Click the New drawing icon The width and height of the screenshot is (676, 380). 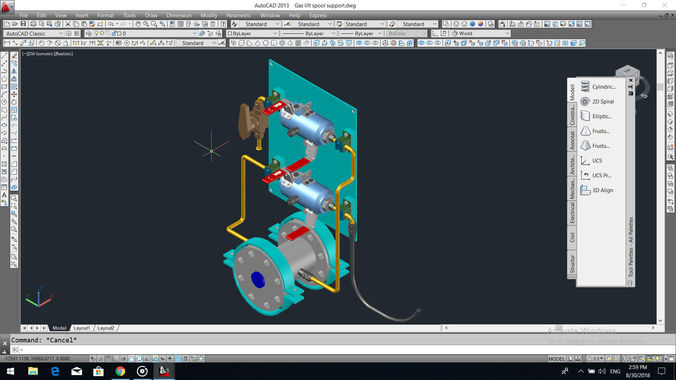tap(7, 24)
